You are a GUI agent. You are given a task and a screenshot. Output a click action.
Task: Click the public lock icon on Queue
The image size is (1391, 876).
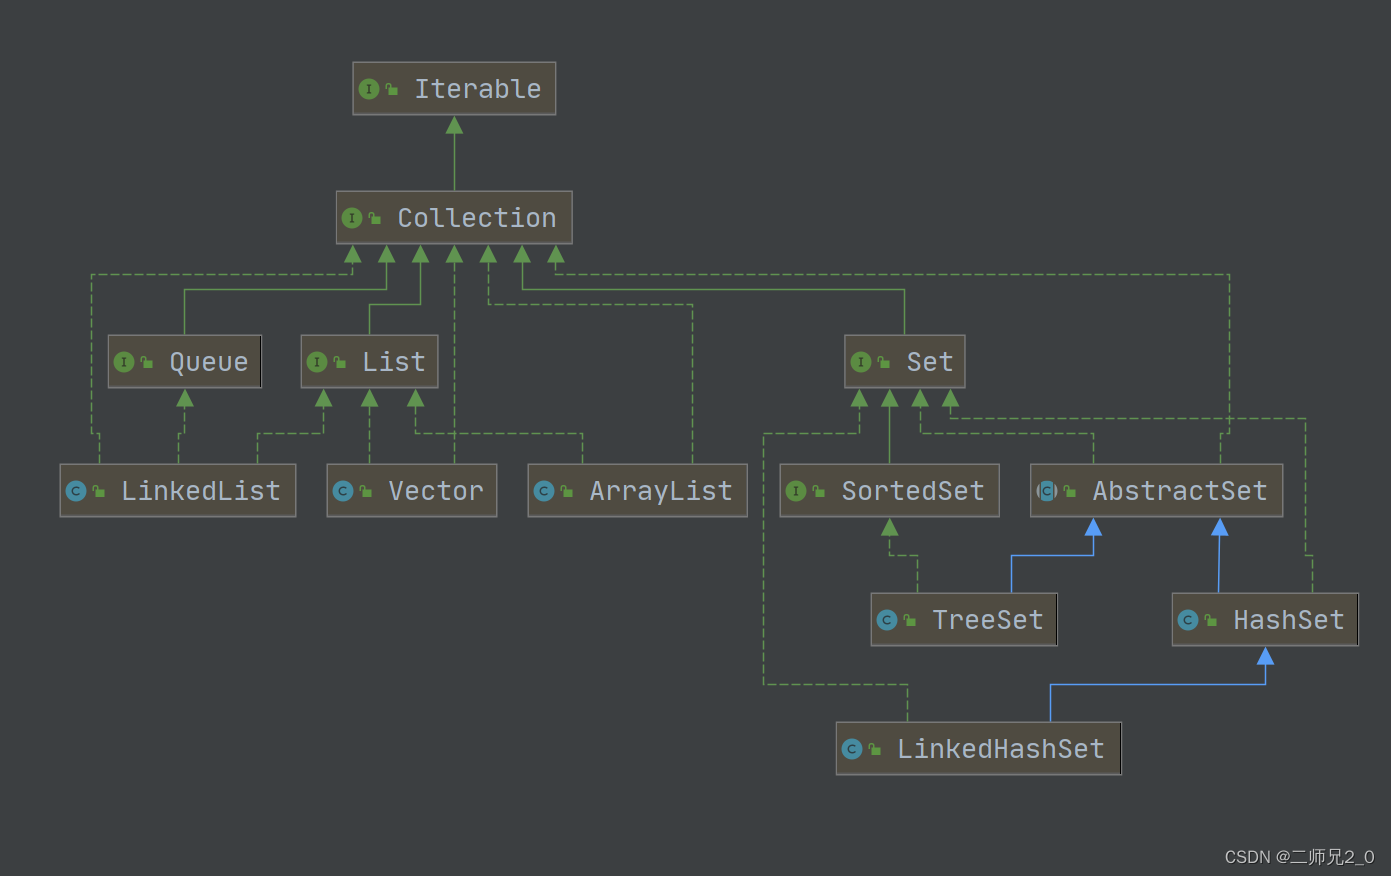tap(147, 363)
